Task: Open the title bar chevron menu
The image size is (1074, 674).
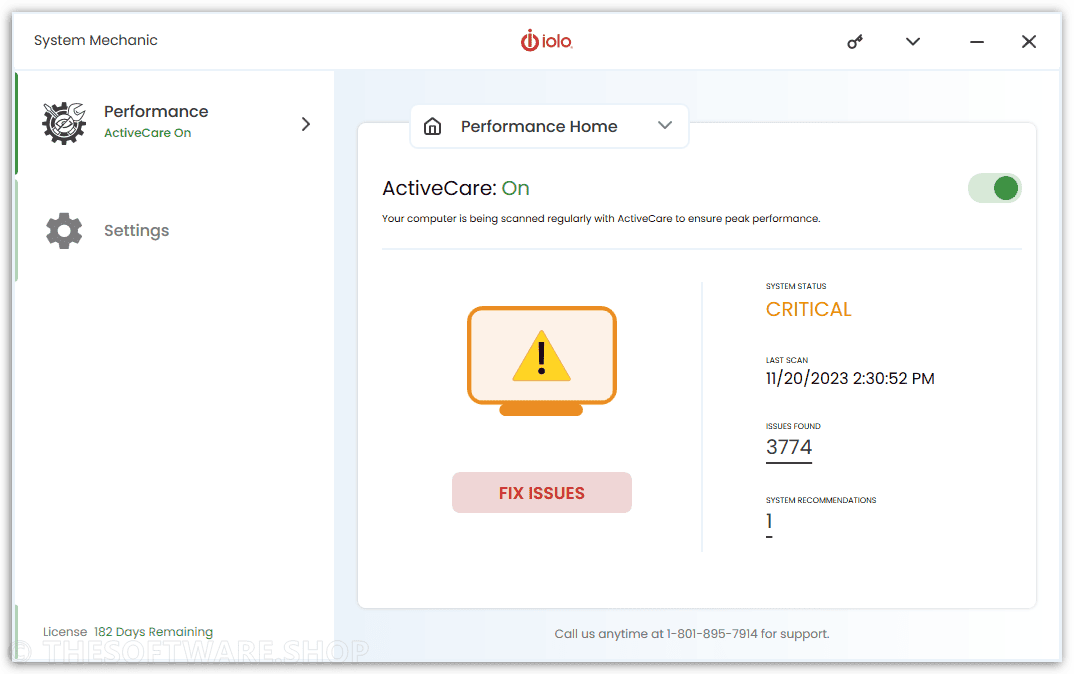Action: pos(913,42)
